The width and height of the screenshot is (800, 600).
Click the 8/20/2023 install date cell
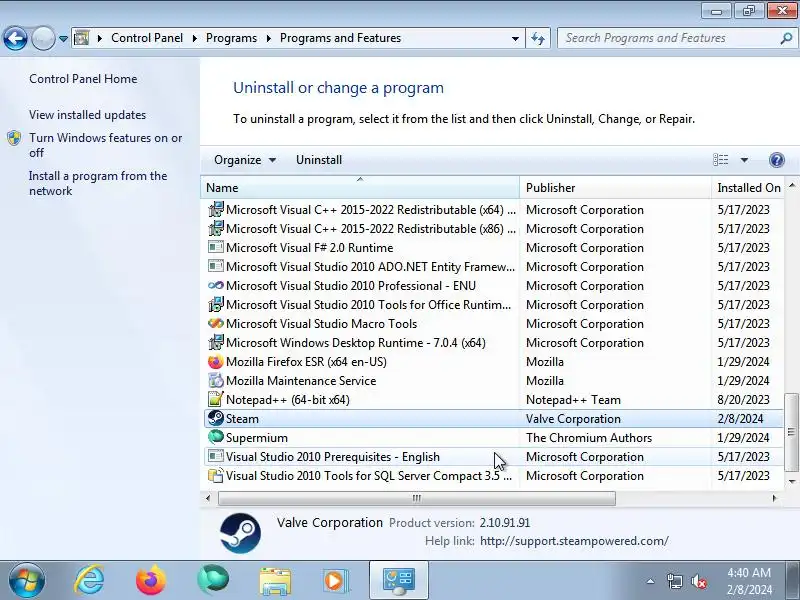click(x=743, y=400)
